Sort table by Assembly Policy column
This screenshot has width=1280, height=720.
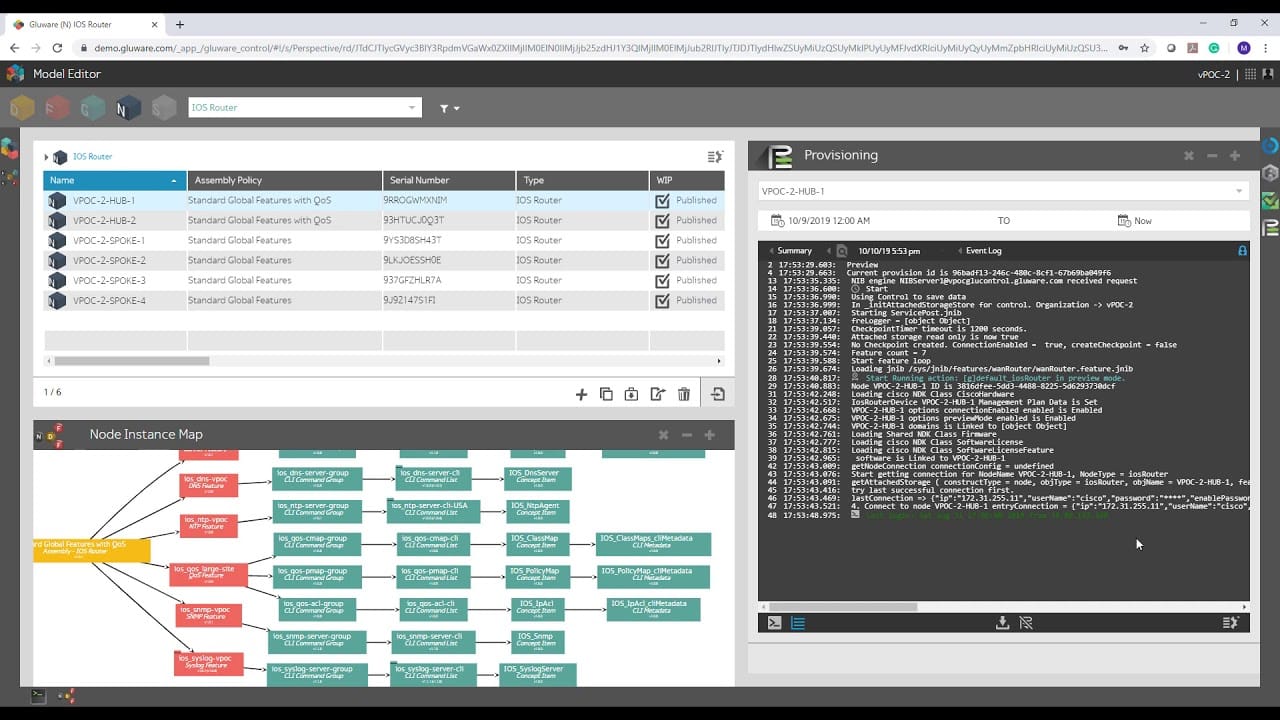click(x=285, y=180)
